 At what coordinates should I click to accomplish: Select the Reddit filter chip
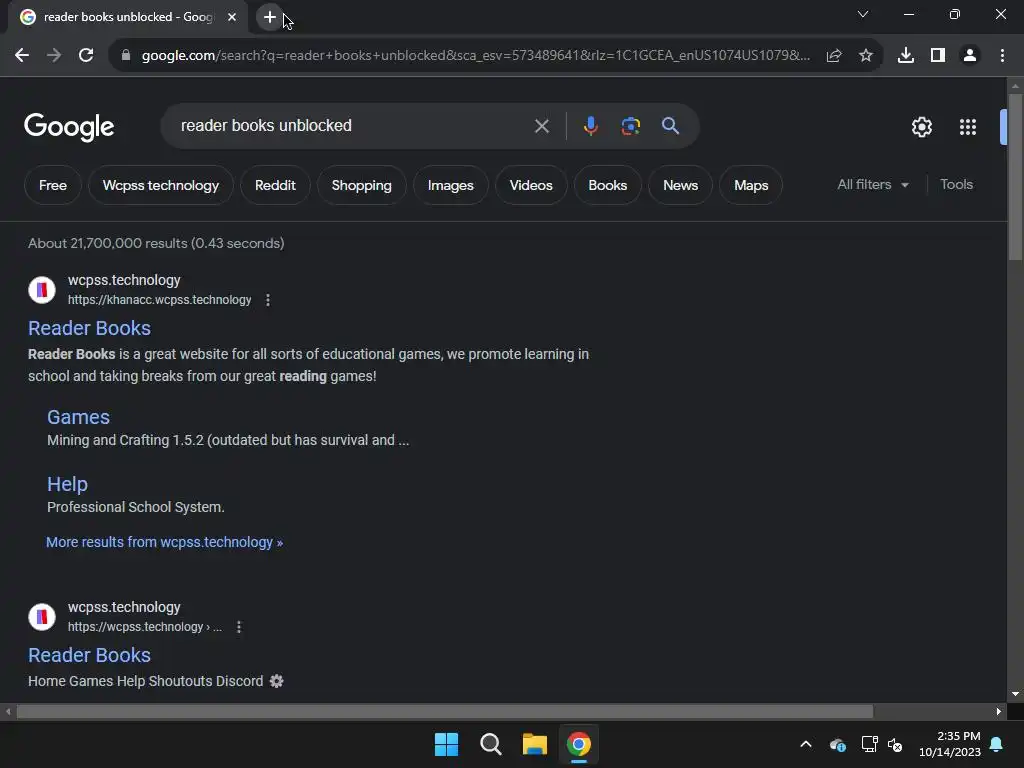coord(275,185)
